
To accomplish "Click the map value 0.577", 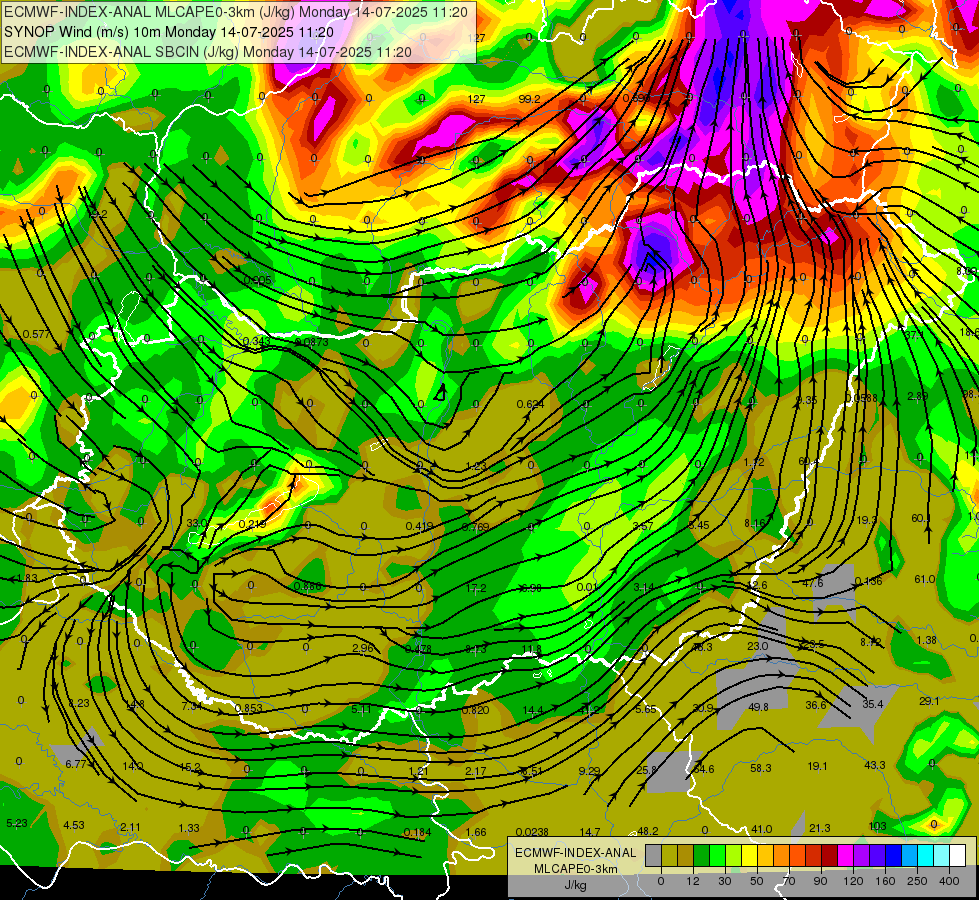I will 36,334.
